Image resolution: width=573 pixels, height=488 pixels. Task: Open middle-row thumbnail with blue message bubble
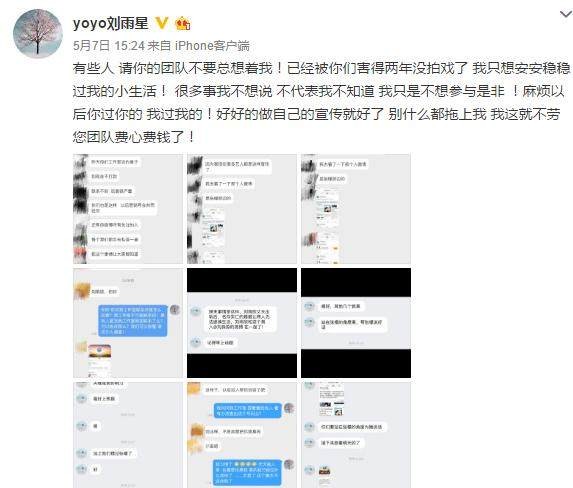tap(128, 323)
